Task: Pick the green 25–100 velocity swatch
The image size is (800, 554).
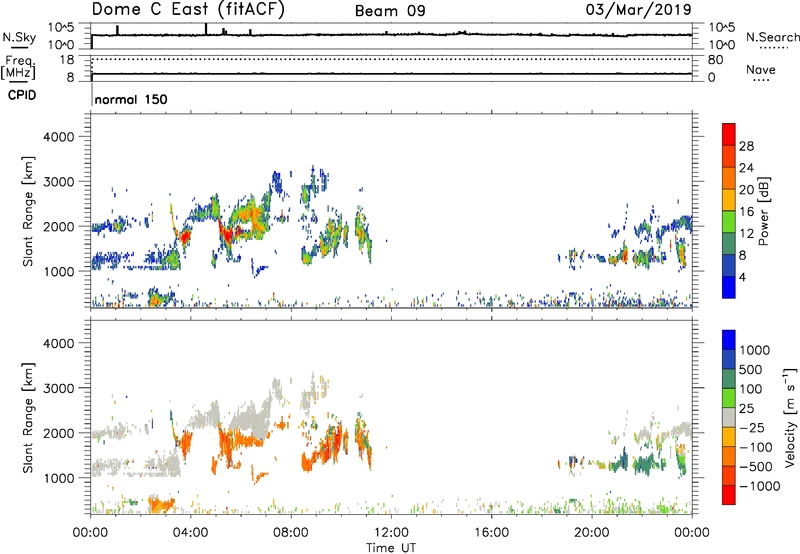Action: 729,398
